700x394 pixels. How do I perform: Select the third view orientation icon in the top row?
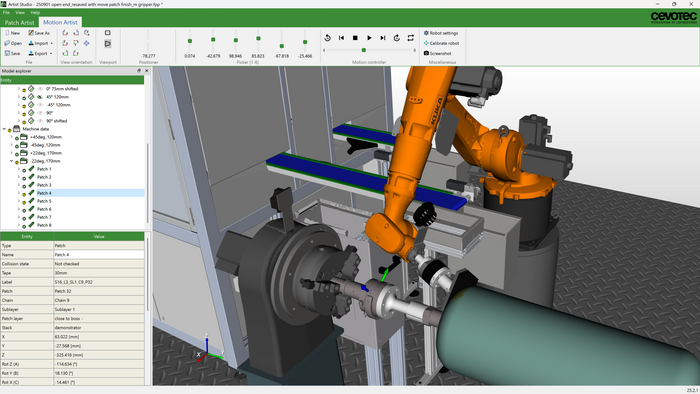(x=87, y=33)
